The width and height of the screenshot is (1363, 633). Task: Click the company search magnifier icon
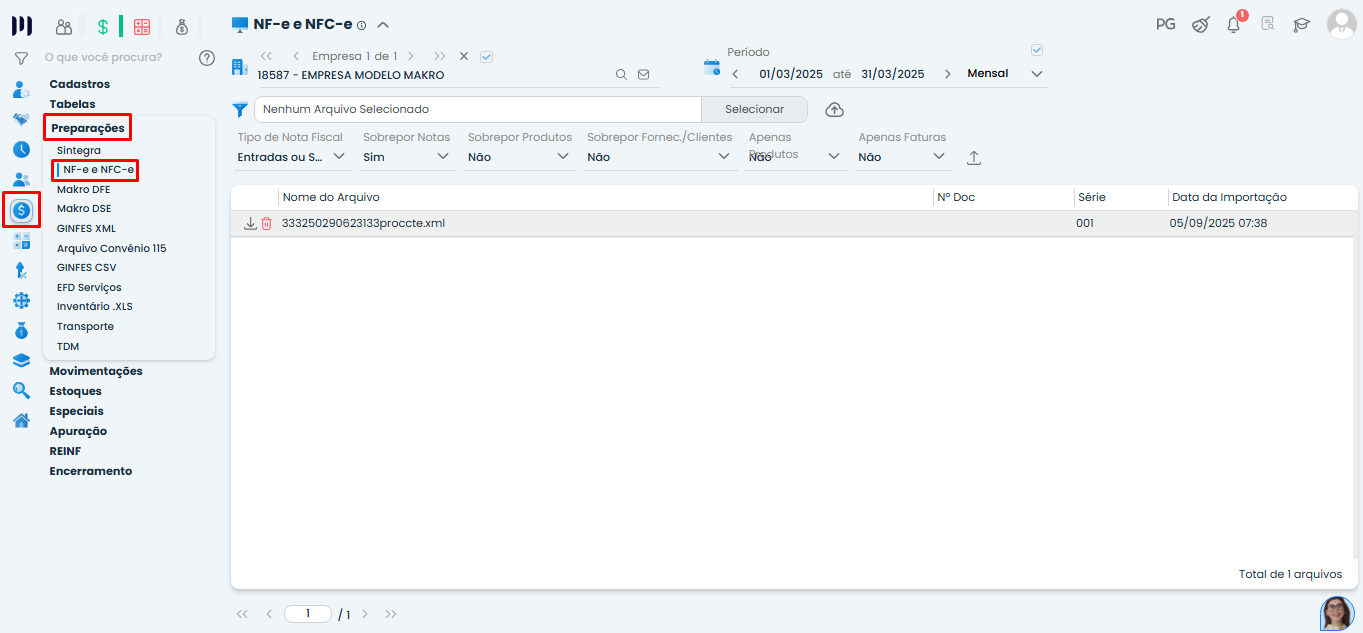coord(621,74)
